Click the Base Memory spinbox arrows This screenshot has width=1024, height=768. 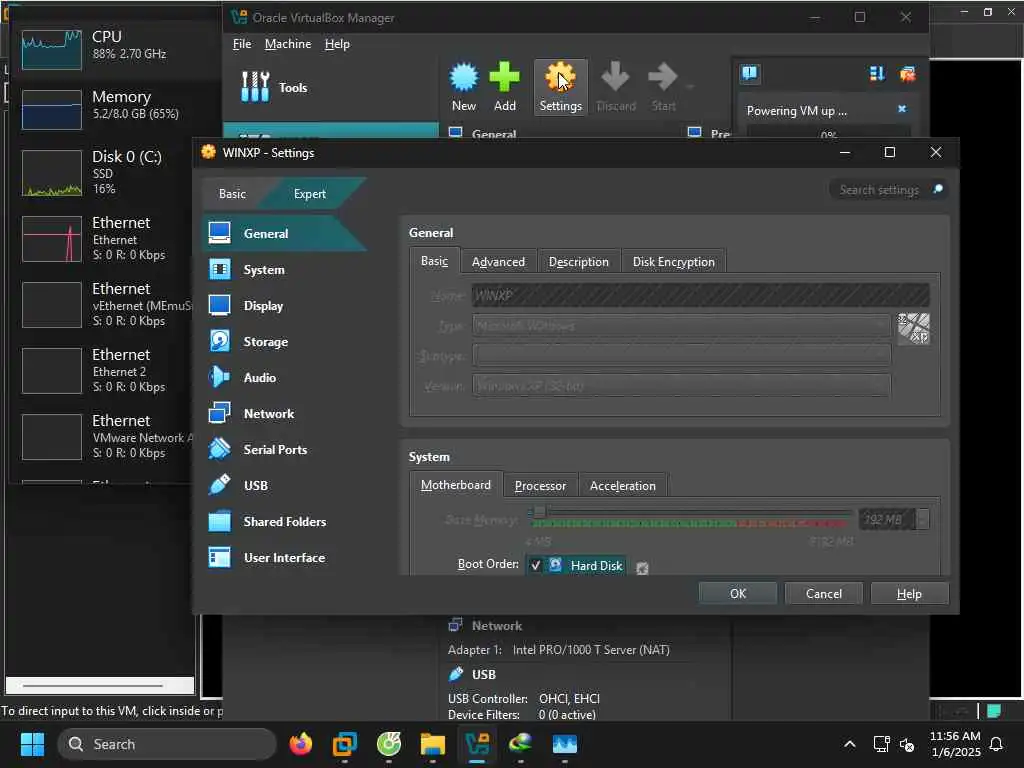coord(923,519)
